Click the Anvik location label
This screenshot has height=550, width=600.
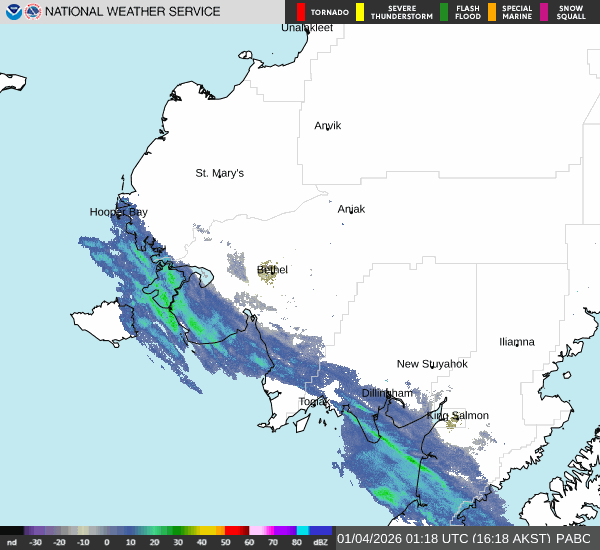point(327,125)
